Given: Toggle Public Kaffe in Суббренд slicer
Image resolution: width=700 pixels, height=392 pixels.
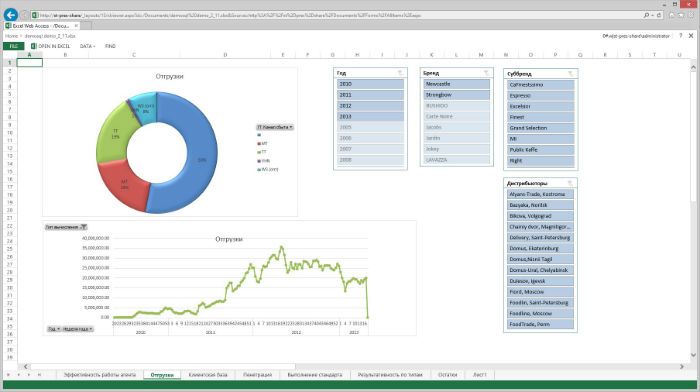Looking at the screenshot, I should pyautogui.click(x=540, y=150).
